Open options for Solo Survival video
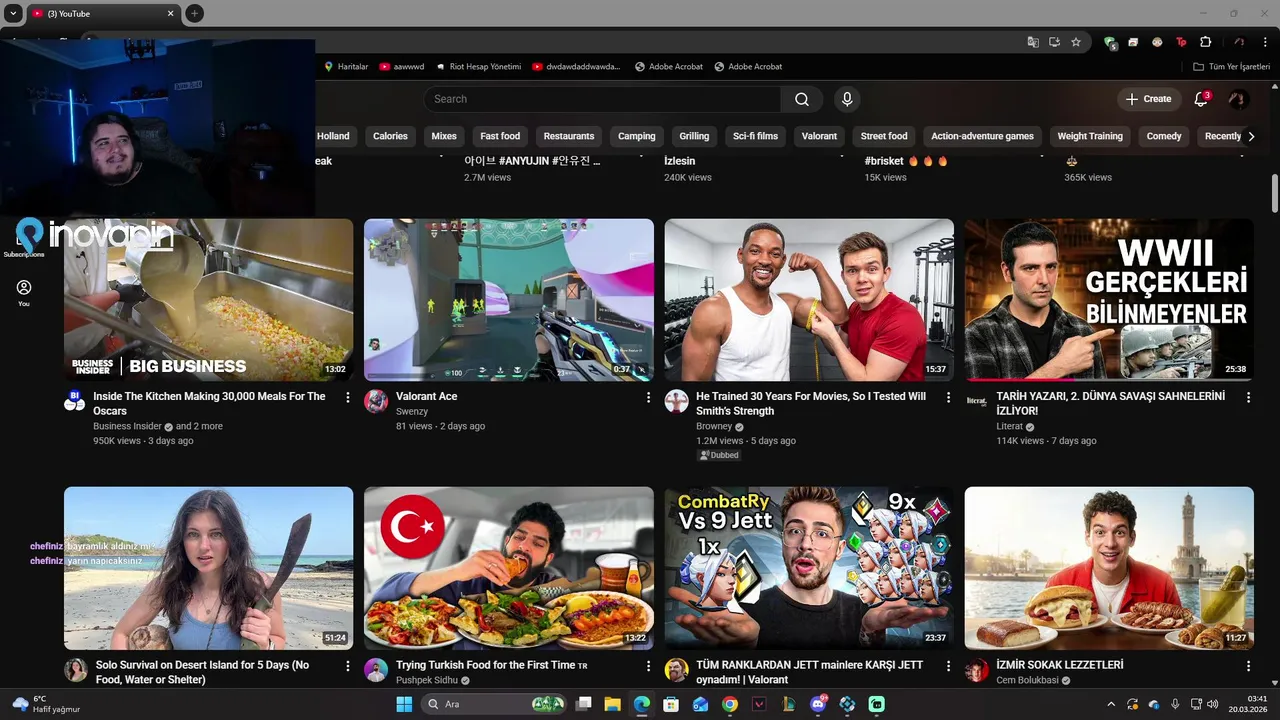This screenshot has height=720, width=1280. pos(348,666)
